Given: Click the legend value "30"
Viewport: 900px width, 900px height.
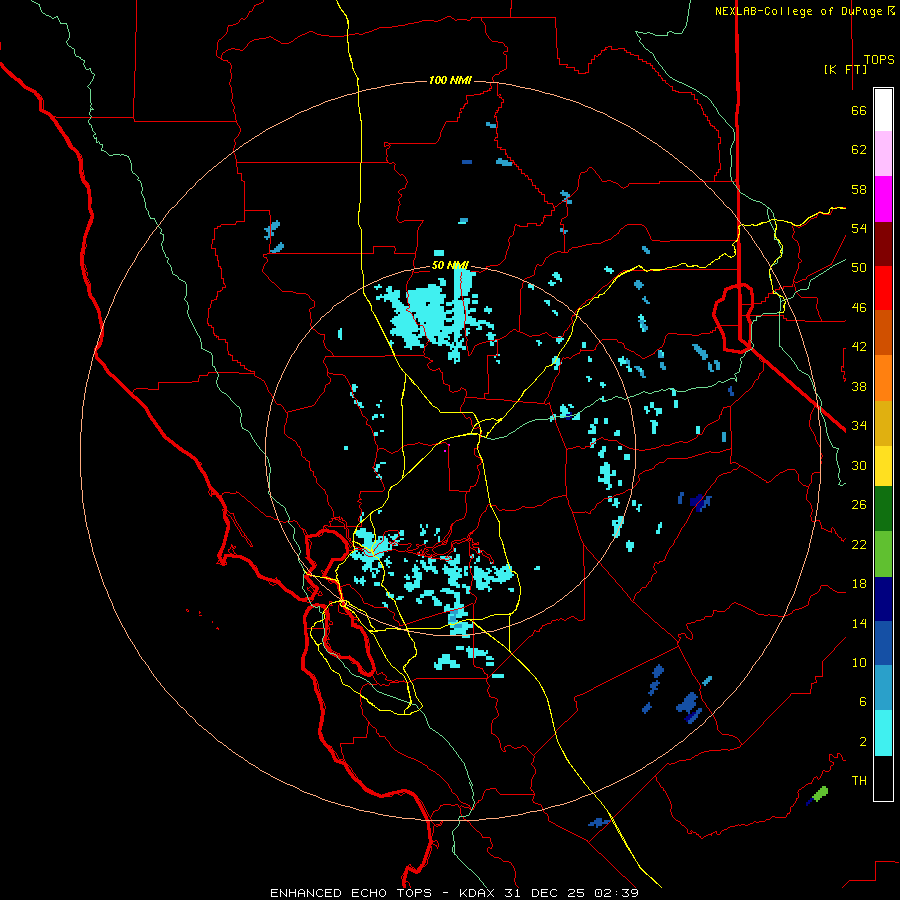Looking at the screenshot, I should coord(859,465).
